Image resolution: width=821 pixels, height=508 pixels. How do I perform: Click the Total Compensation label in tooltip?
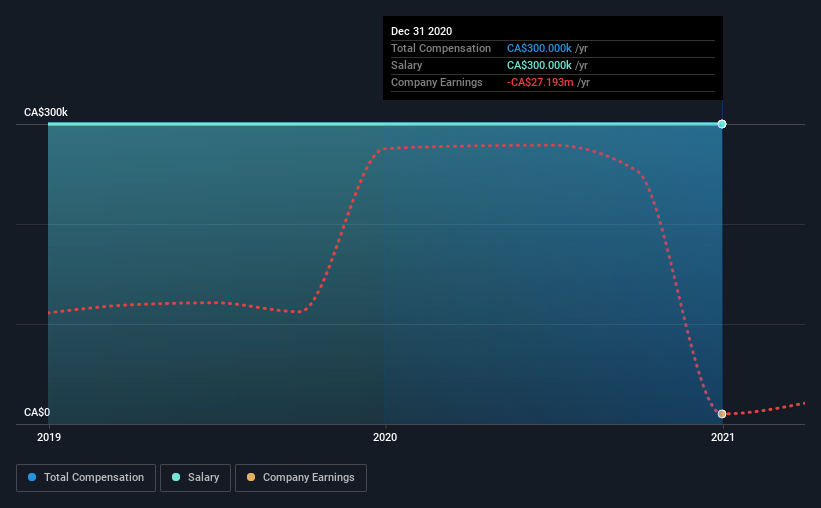pos(441,48)
